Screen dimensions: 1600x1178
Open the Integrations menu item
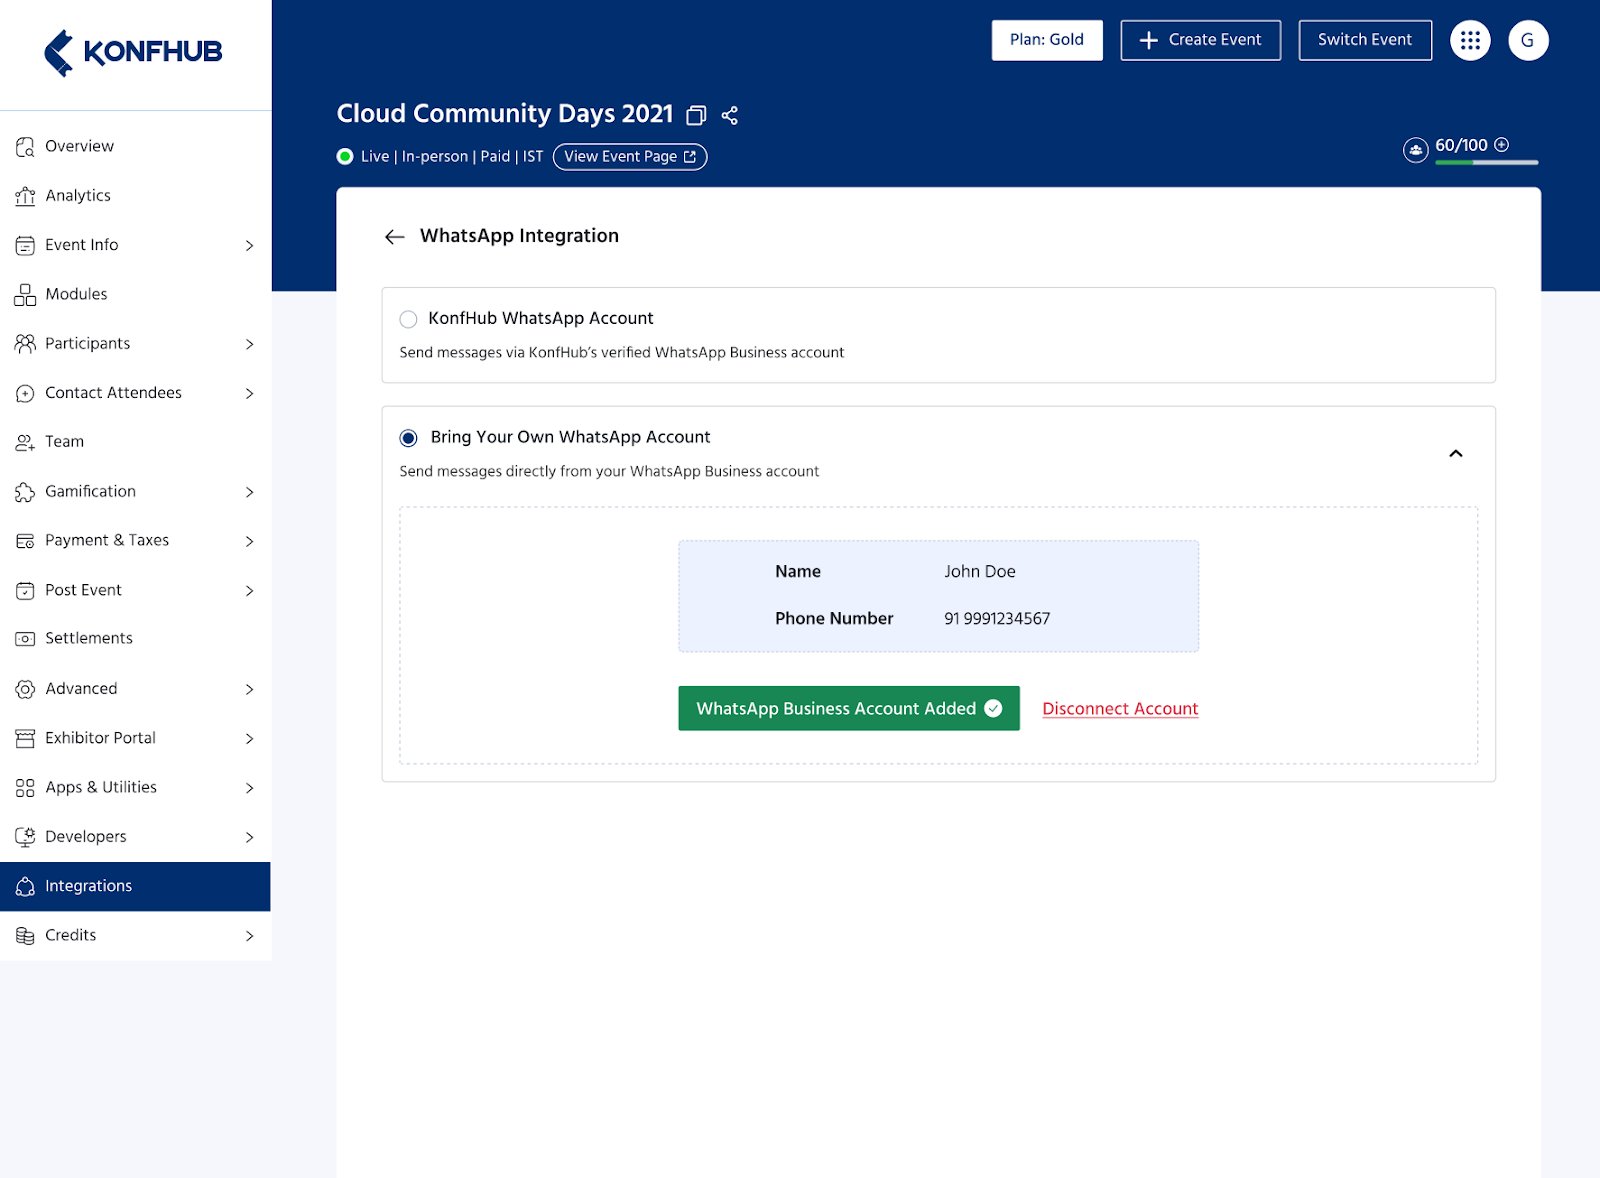point(135,886)
